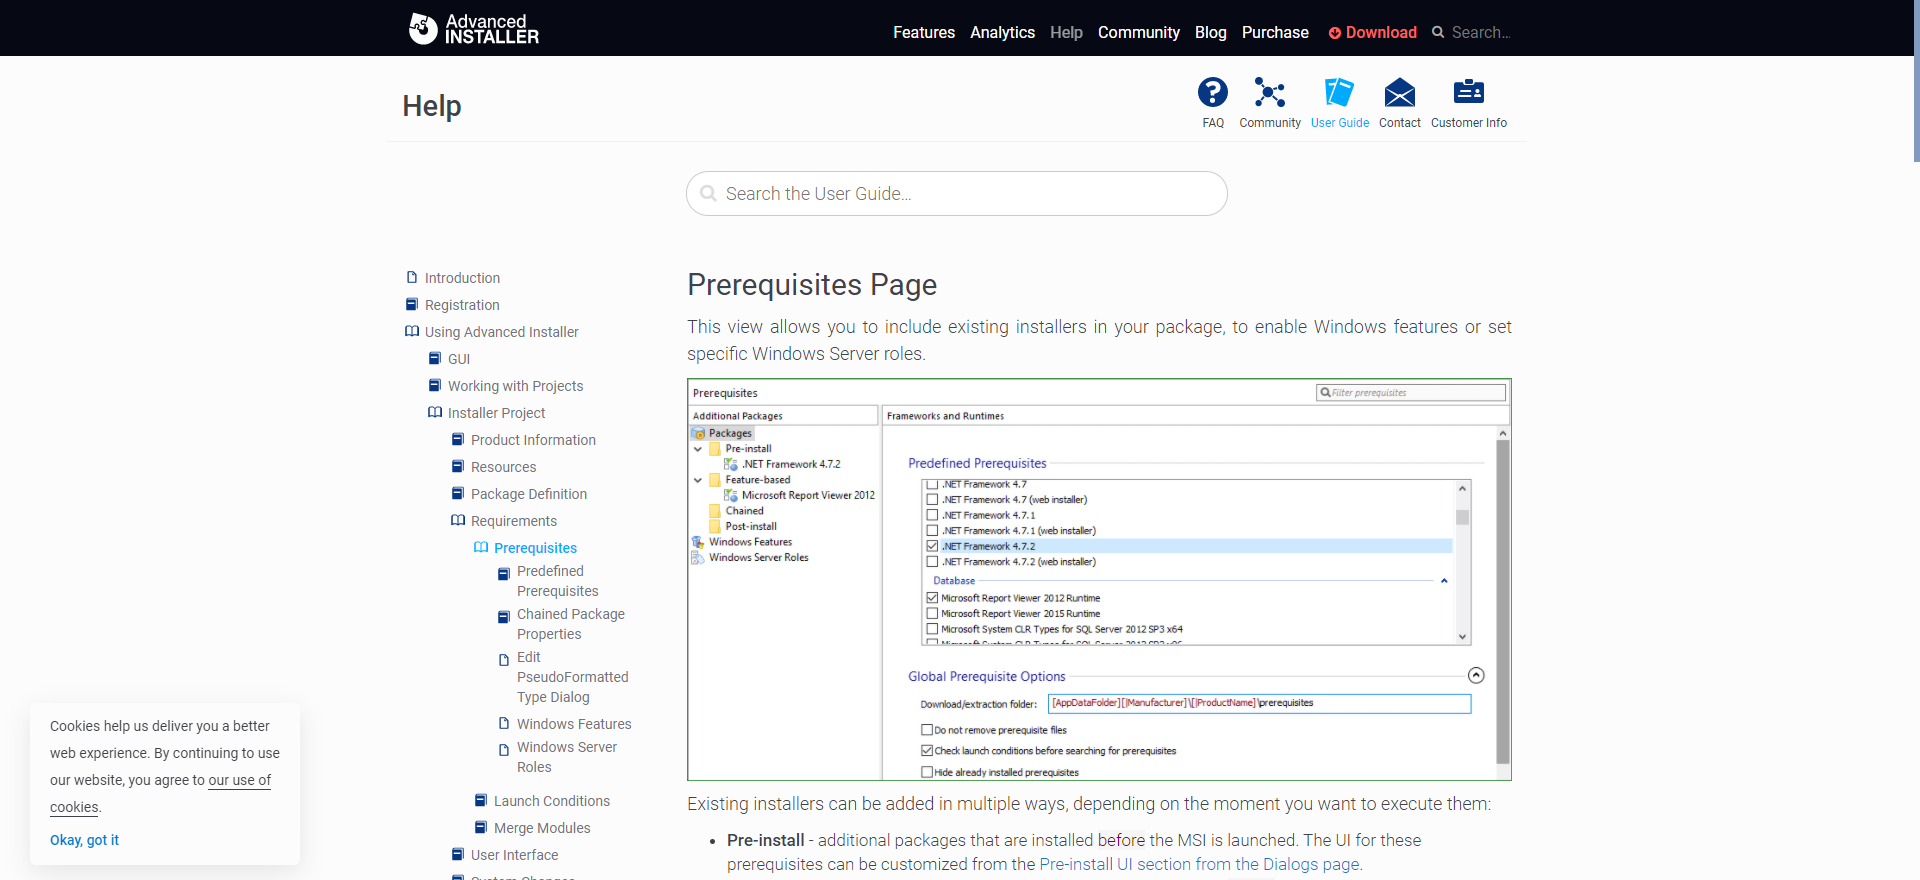Click the Product Information book icon
The height and width of the screenshot is (880, 1920).
pyautogui.click(x=458, y=439)
